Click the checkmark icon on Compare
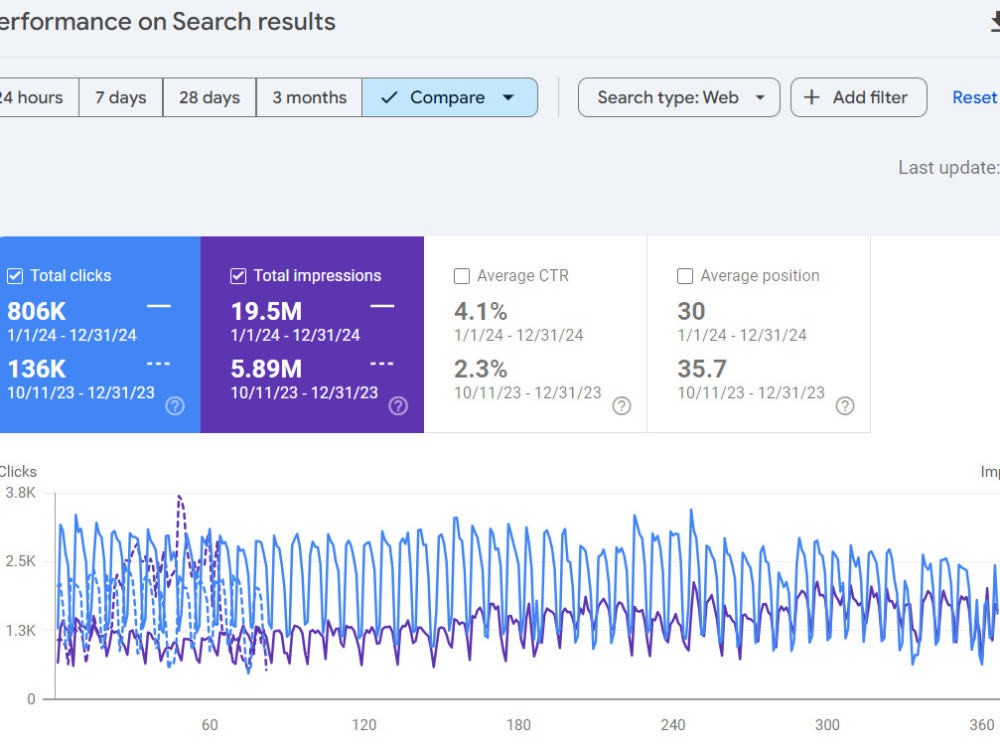Screen dimensions: 1000x751 389,98
